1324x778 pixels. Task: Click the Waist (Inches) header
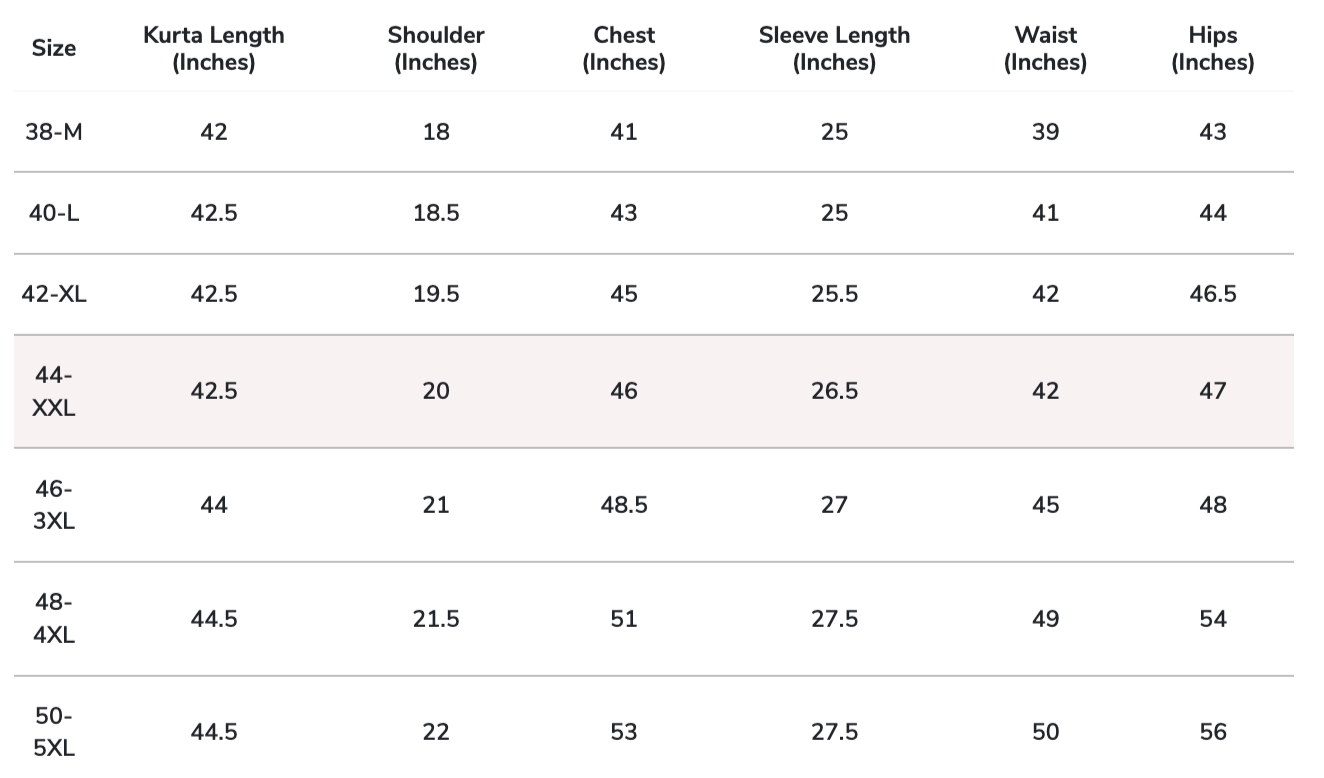pyautogui.click(x=1045, y=48)
